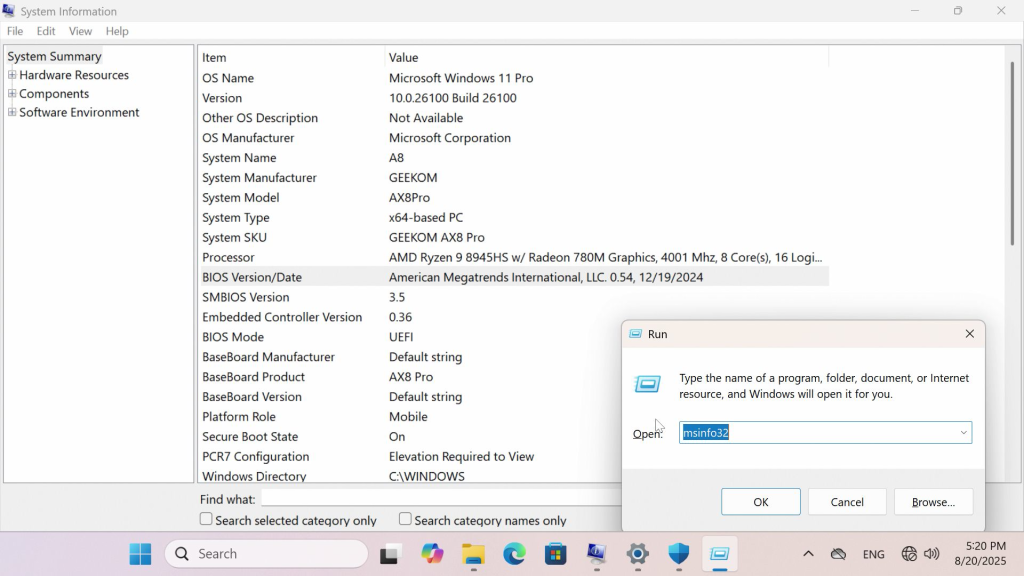Select the BaseBoard Manufacturer row
1024x576 pixels.
tap(410, 357)
